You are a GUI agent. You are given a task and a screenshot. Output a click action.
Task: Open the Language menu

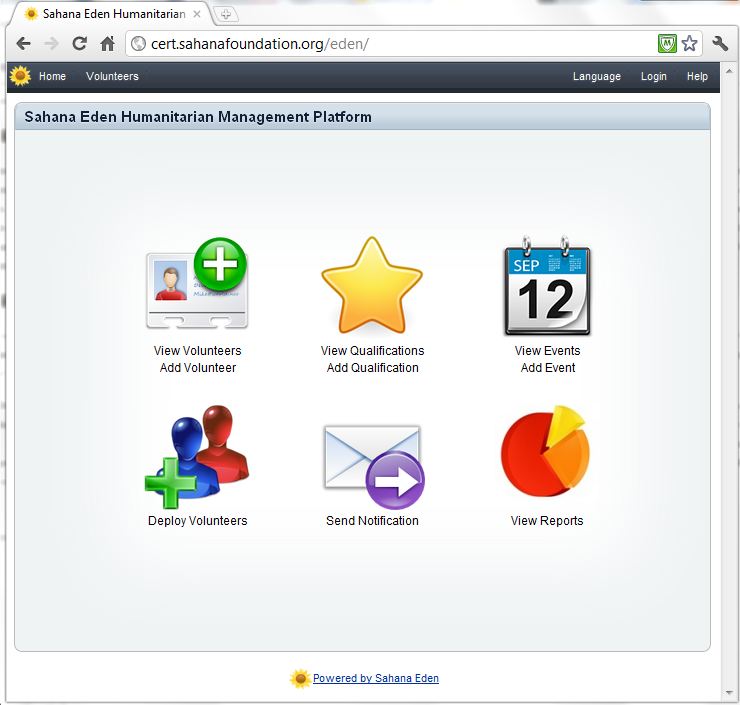coord(596,77)
